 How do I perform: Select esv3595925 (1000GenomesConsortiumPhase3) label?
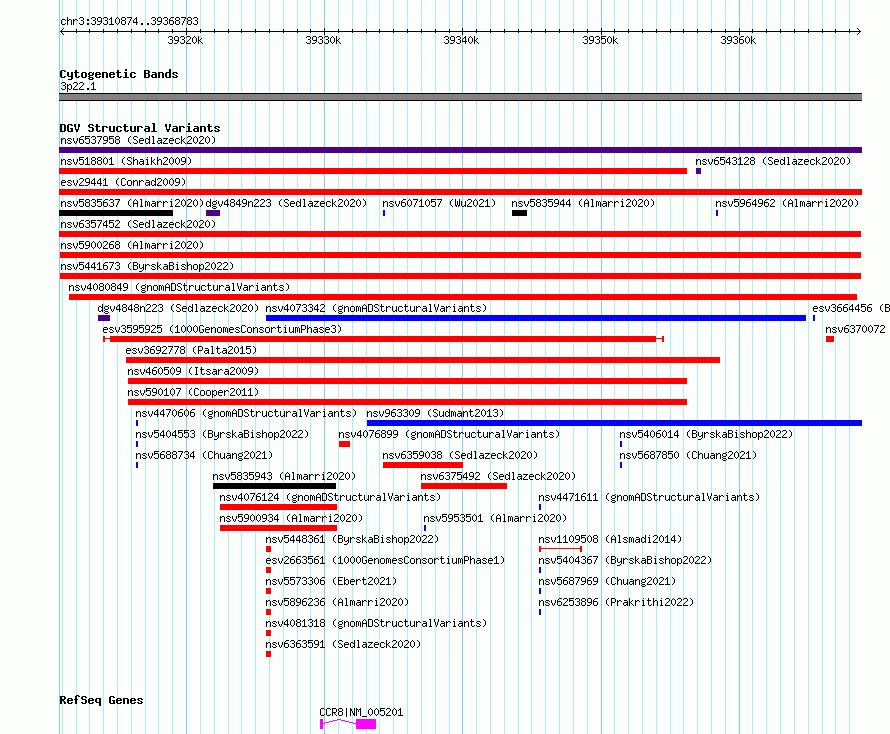tap(222, 329)
